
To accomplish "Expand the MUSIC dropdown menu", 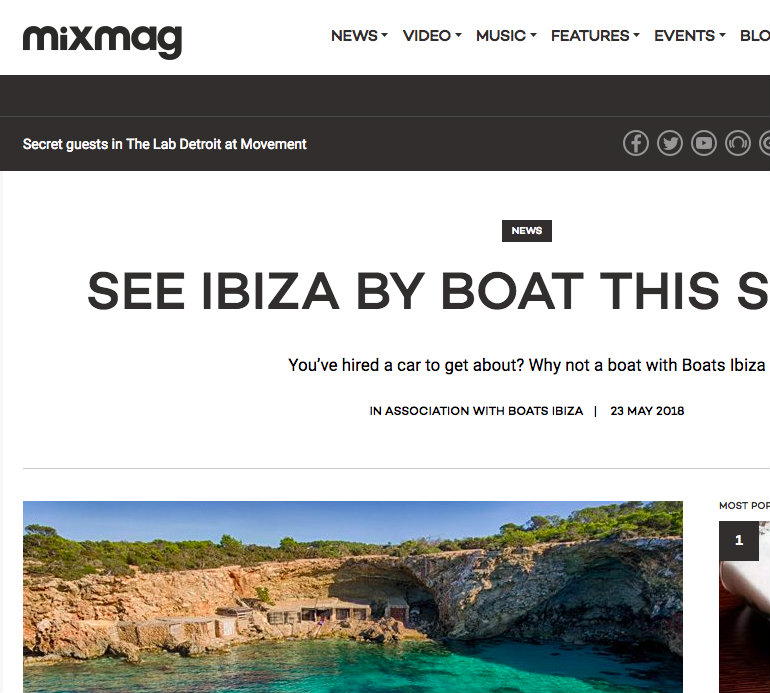I will [506, 36].
